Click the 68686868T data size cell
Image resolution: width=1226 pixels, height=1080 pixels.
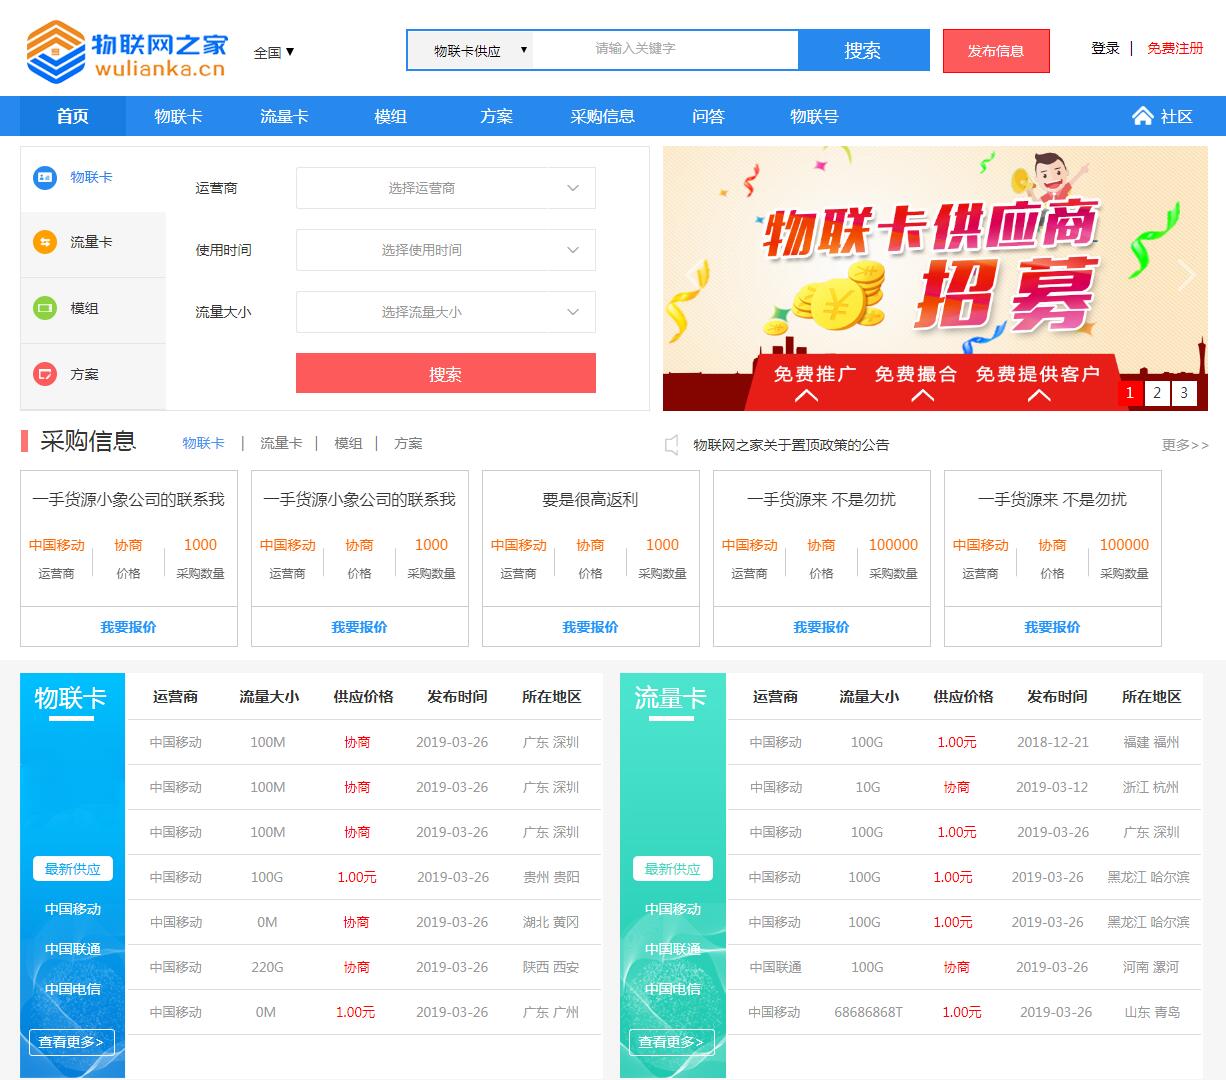[868, 1012]
